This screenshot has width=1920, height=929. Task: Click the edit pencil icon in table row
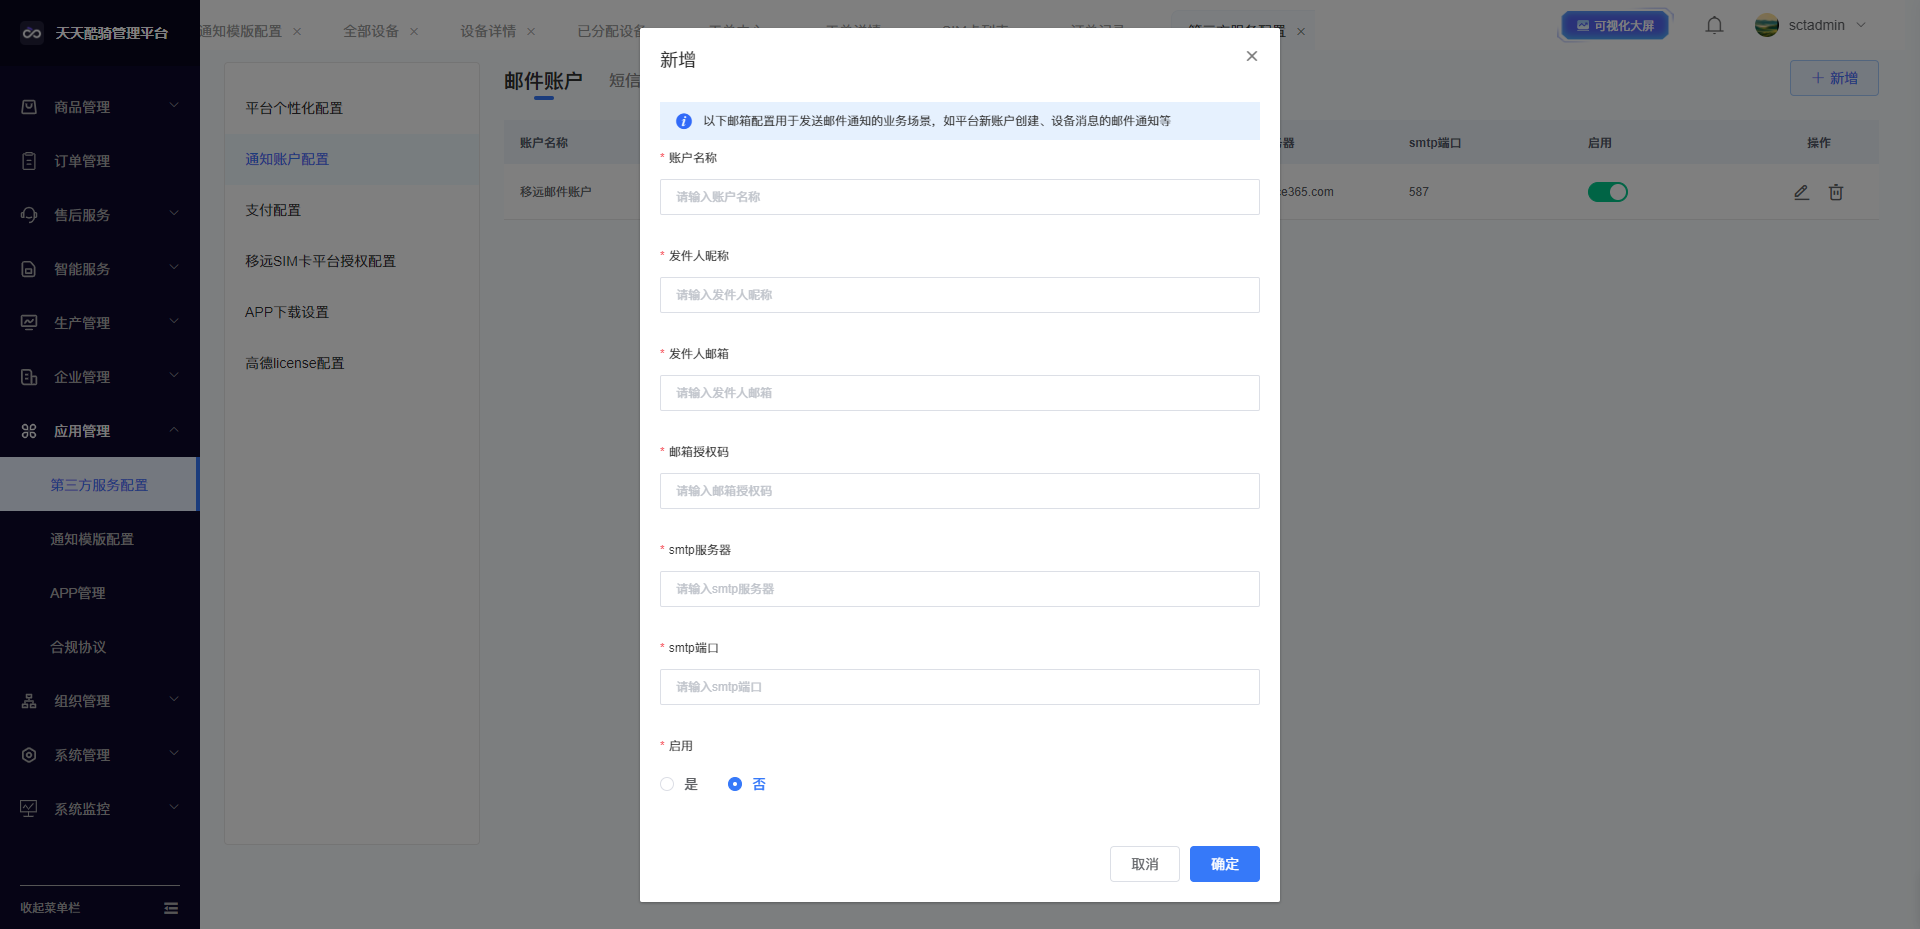[1801, 192]
